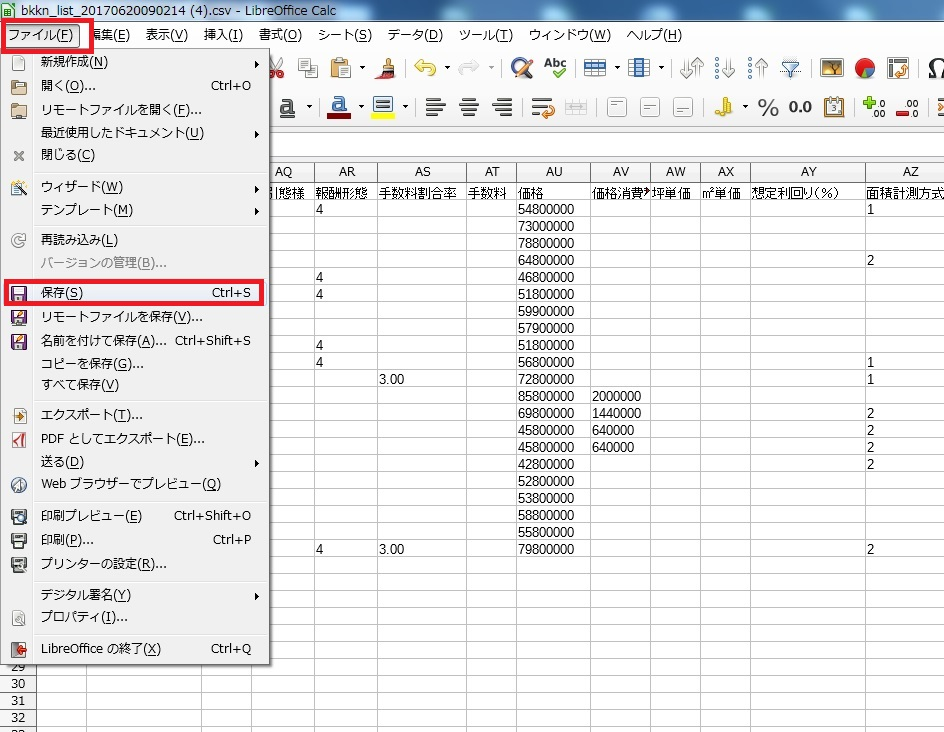Click the delete decimal place icon
944x732 pixels.
[907, 108]
